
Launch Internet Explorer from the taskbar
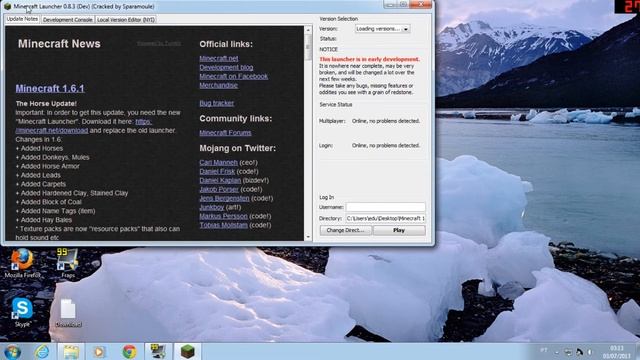[42, 351]
